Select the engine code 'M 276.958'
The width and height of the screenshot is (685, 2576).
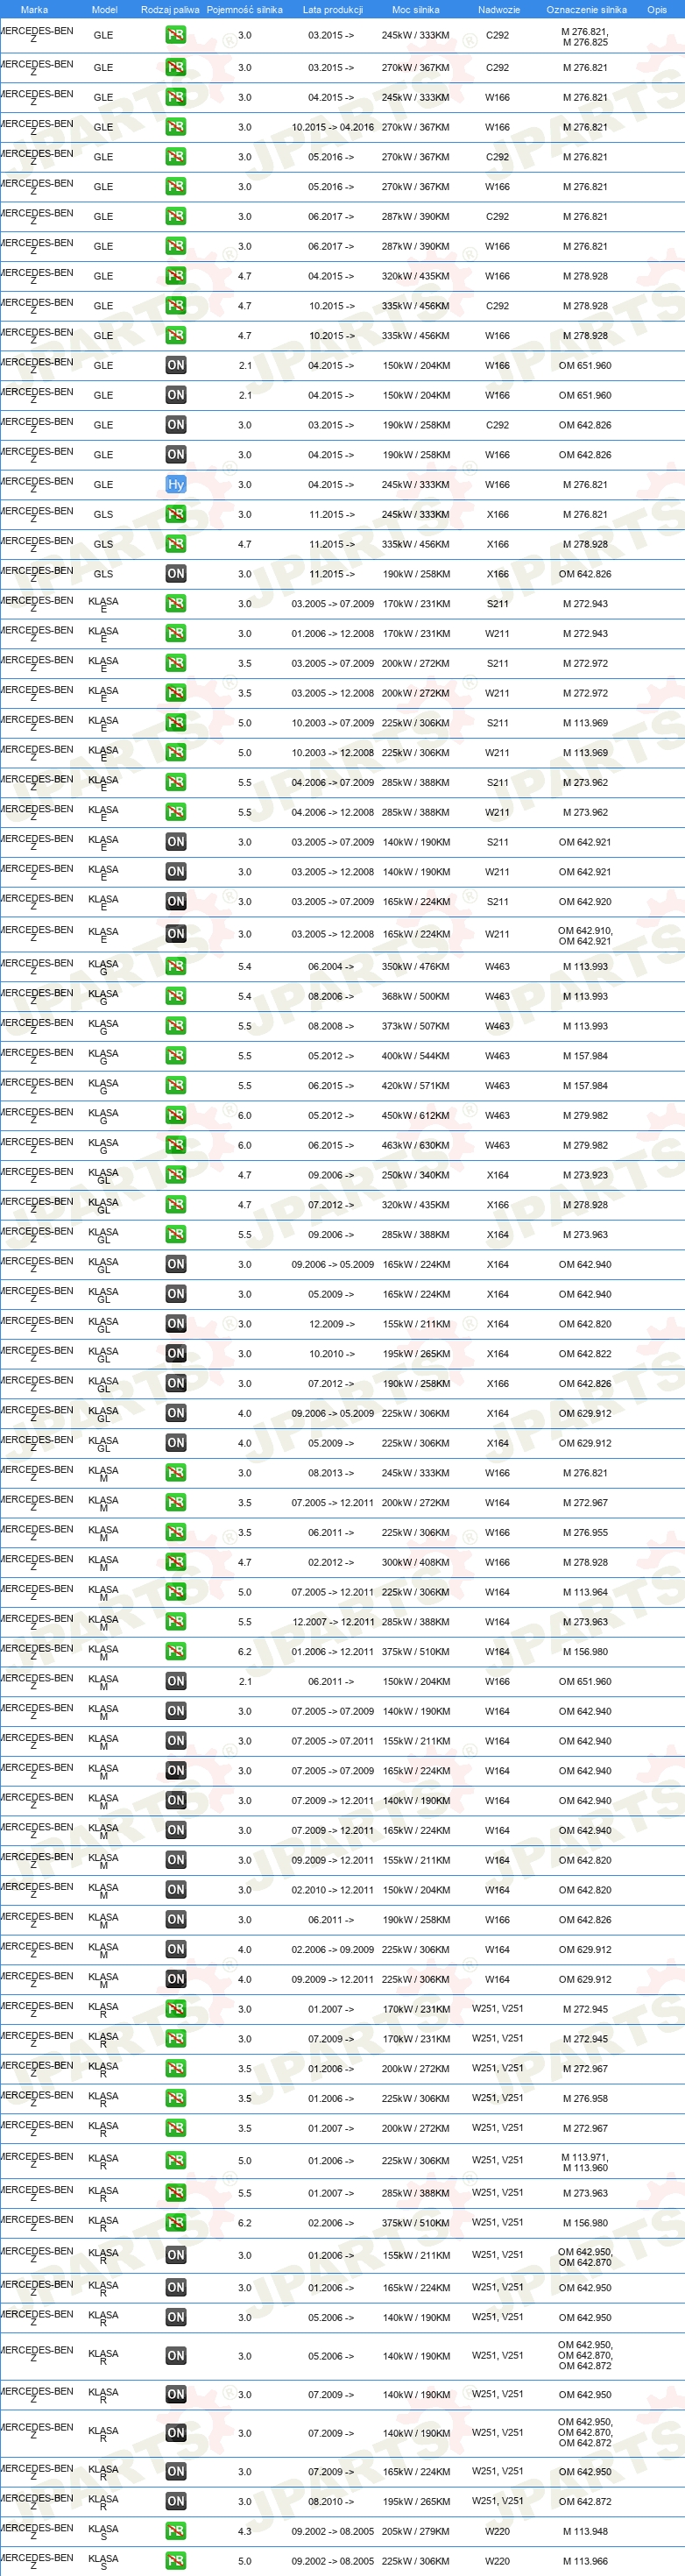click(585, 2098)
